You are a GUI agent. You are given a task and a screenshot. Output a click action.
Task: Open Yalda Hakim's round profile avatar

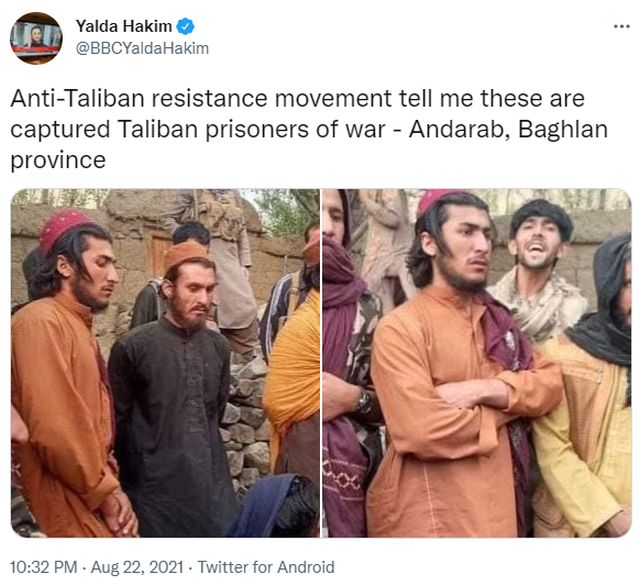(x=36, y=38)
